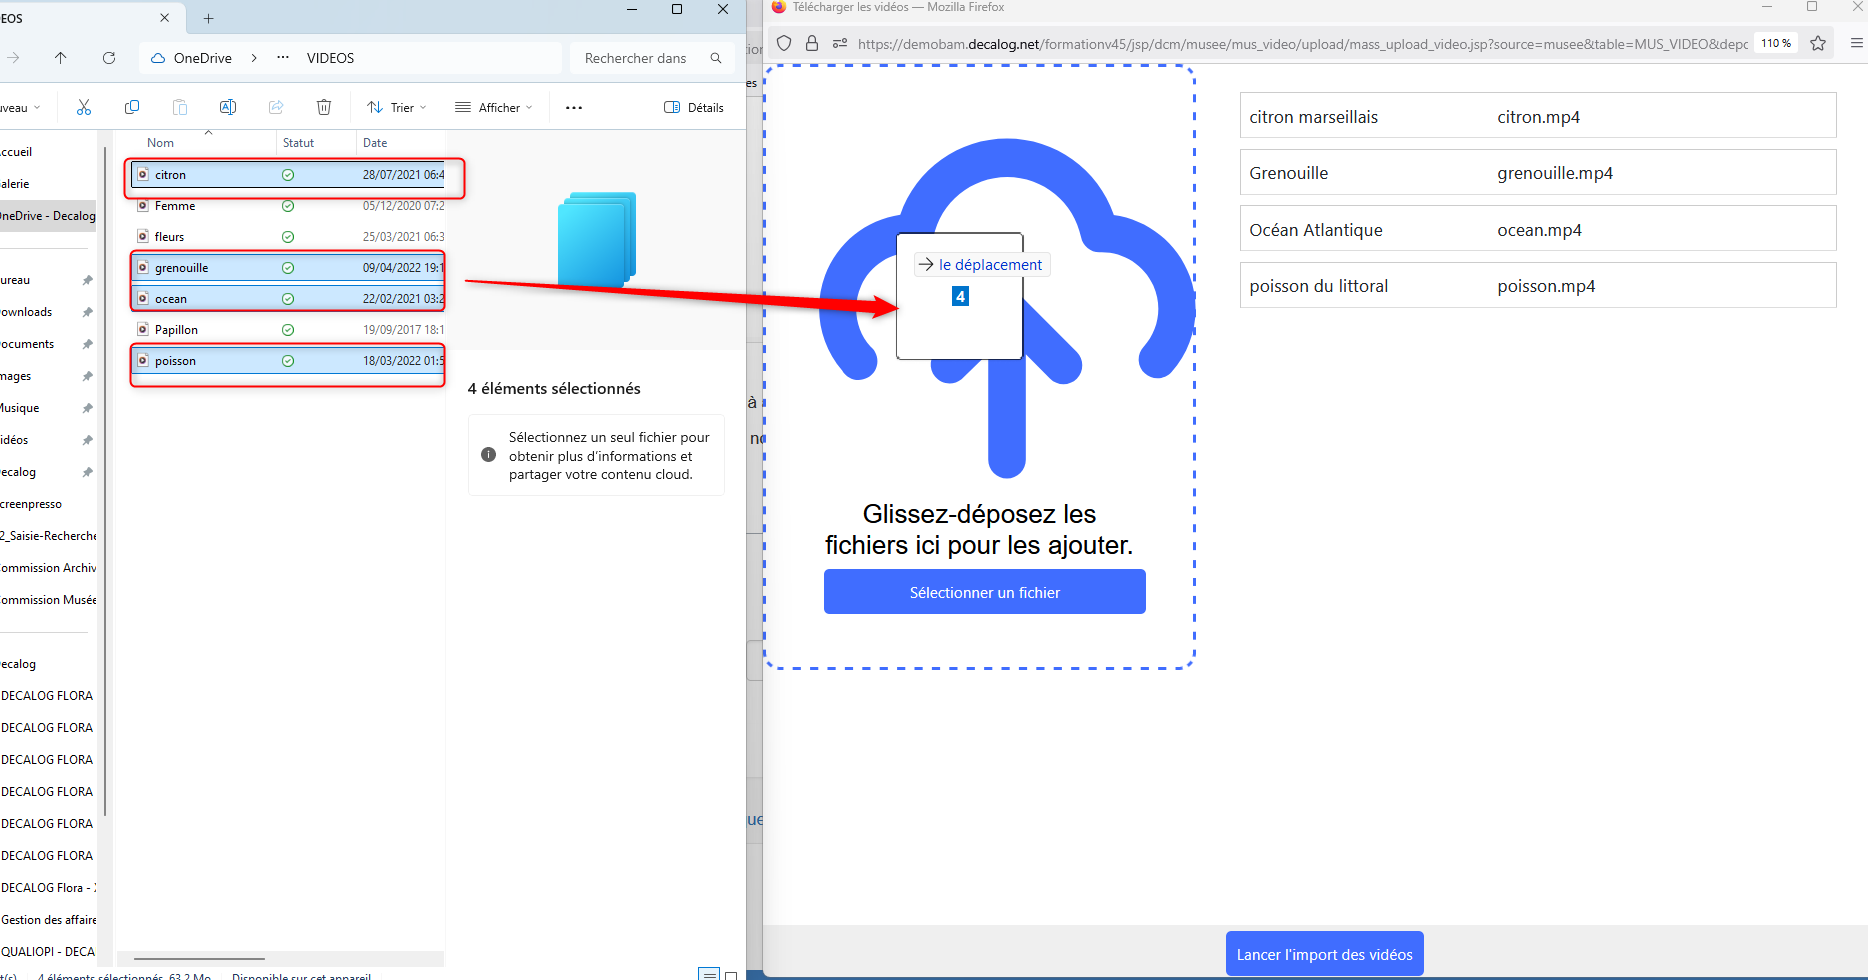Click the Rename icon in Explorer toolbar
The image size is (1868, 980).
pyautogui.click(x=228, y=107)
